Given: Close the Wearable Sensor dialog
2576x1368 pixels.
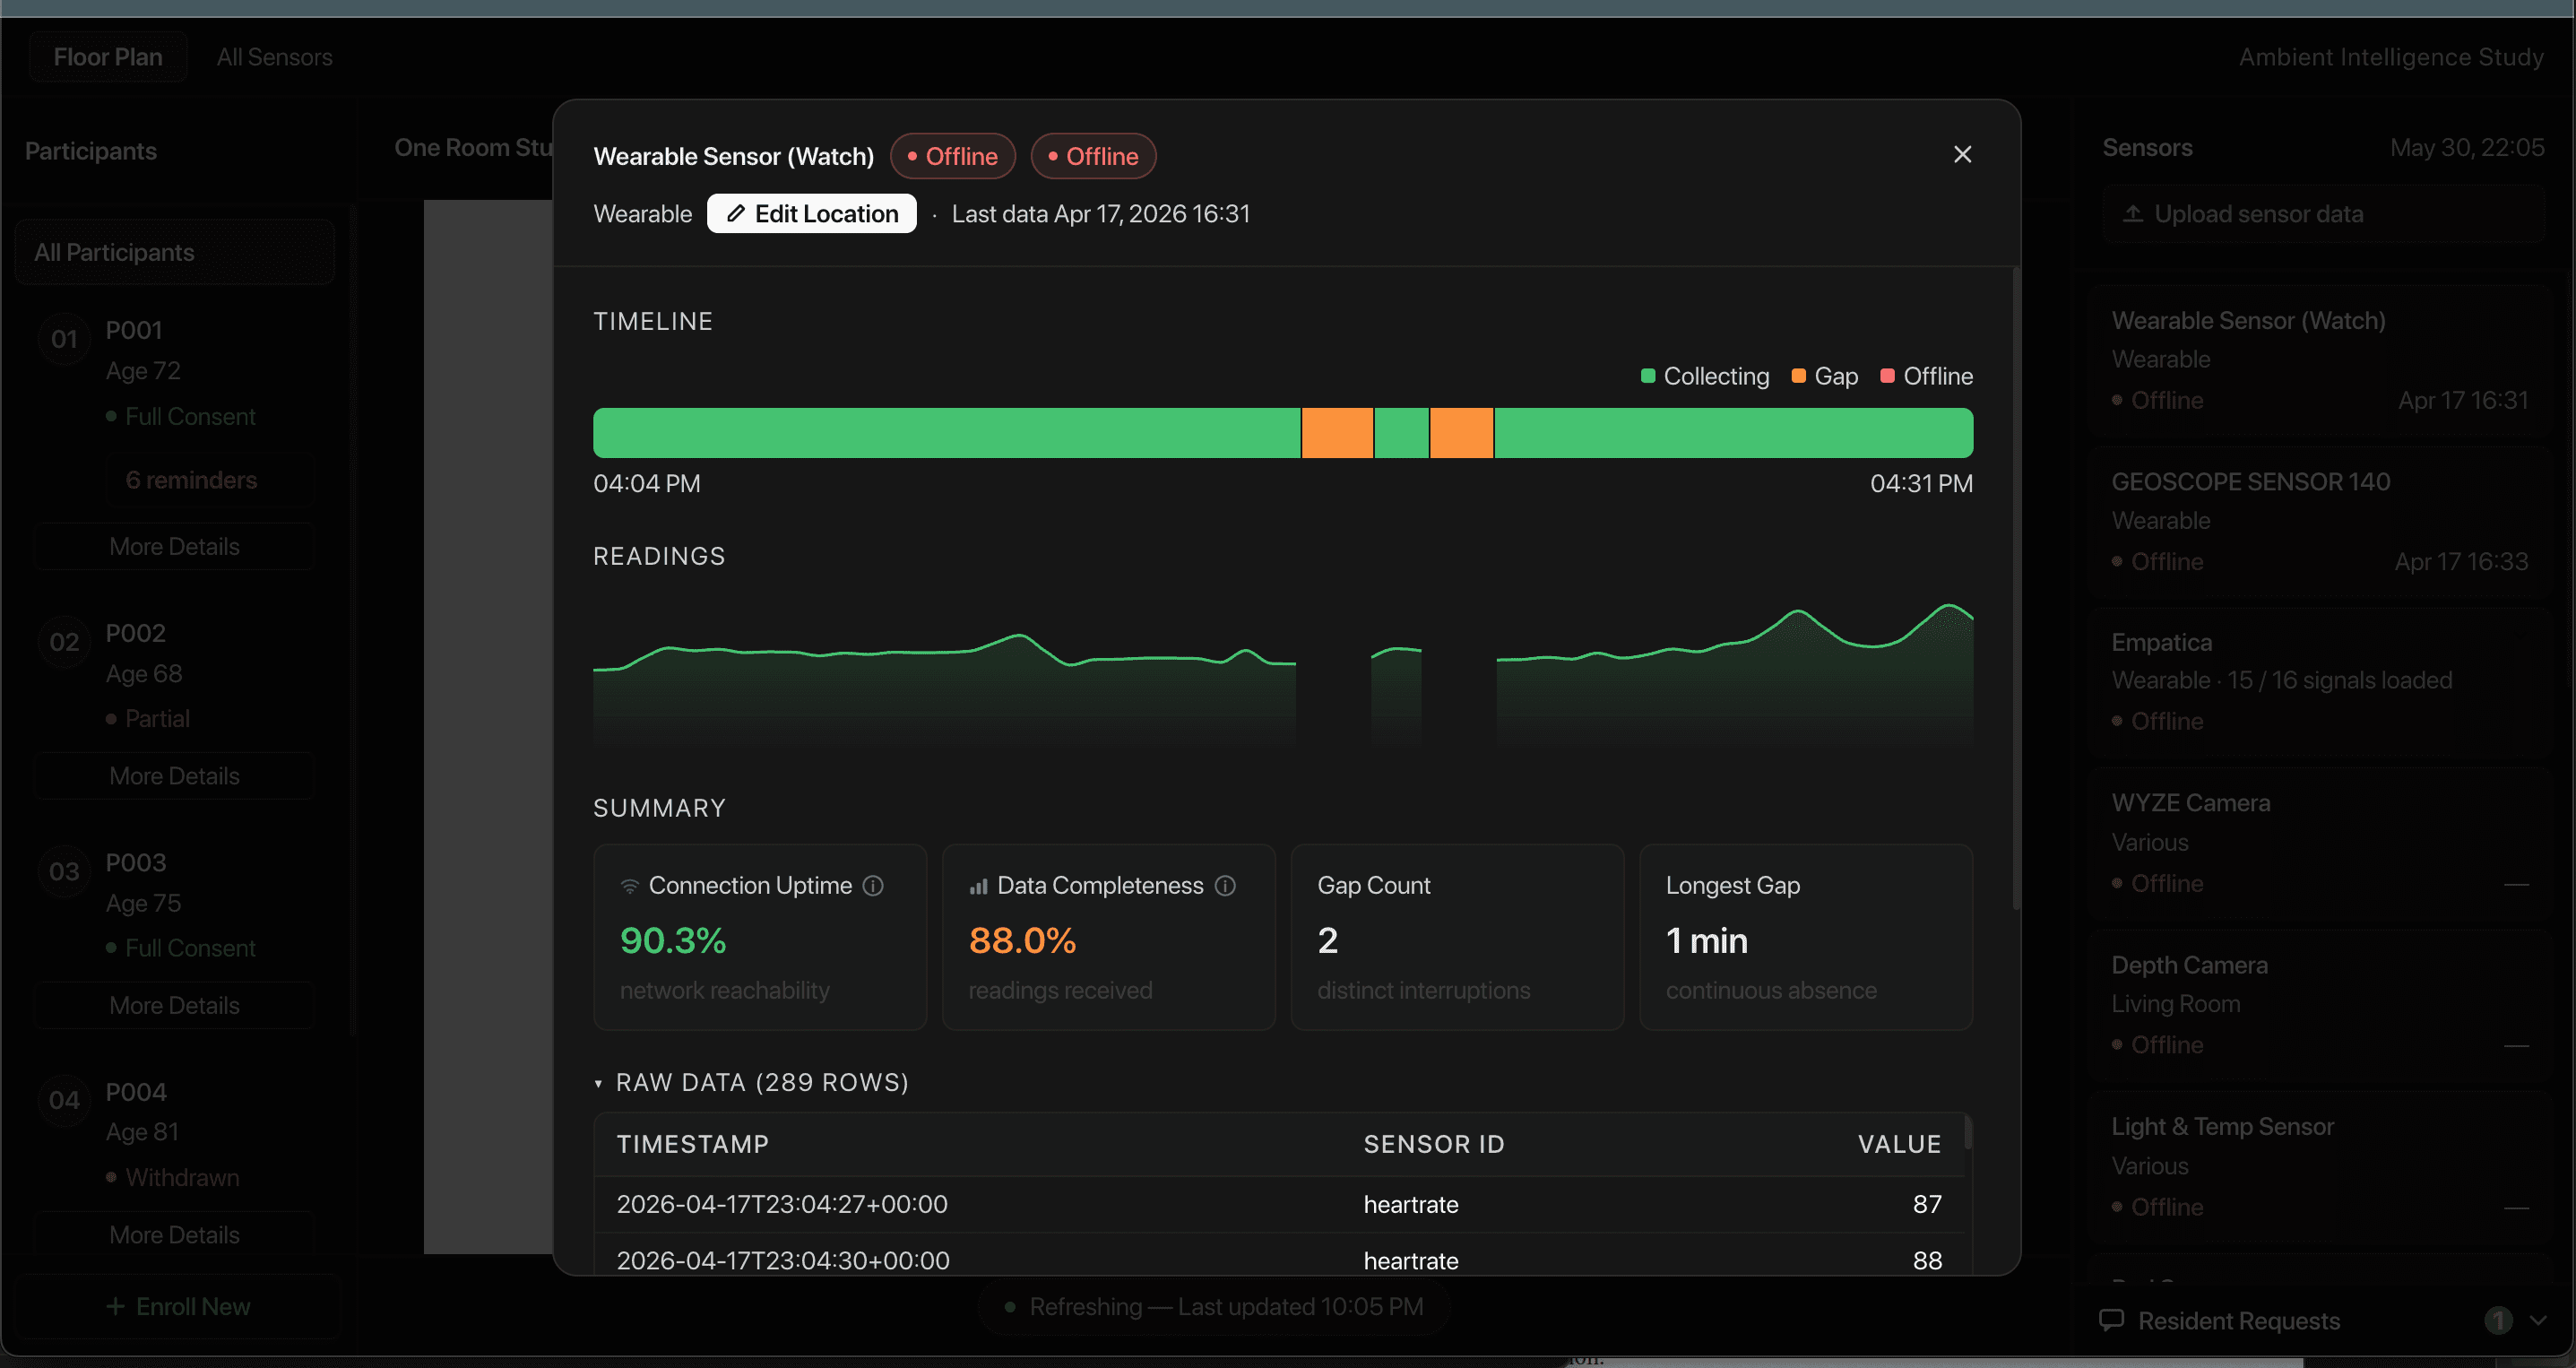Looking at the screenshot, I should [1962, 154].
